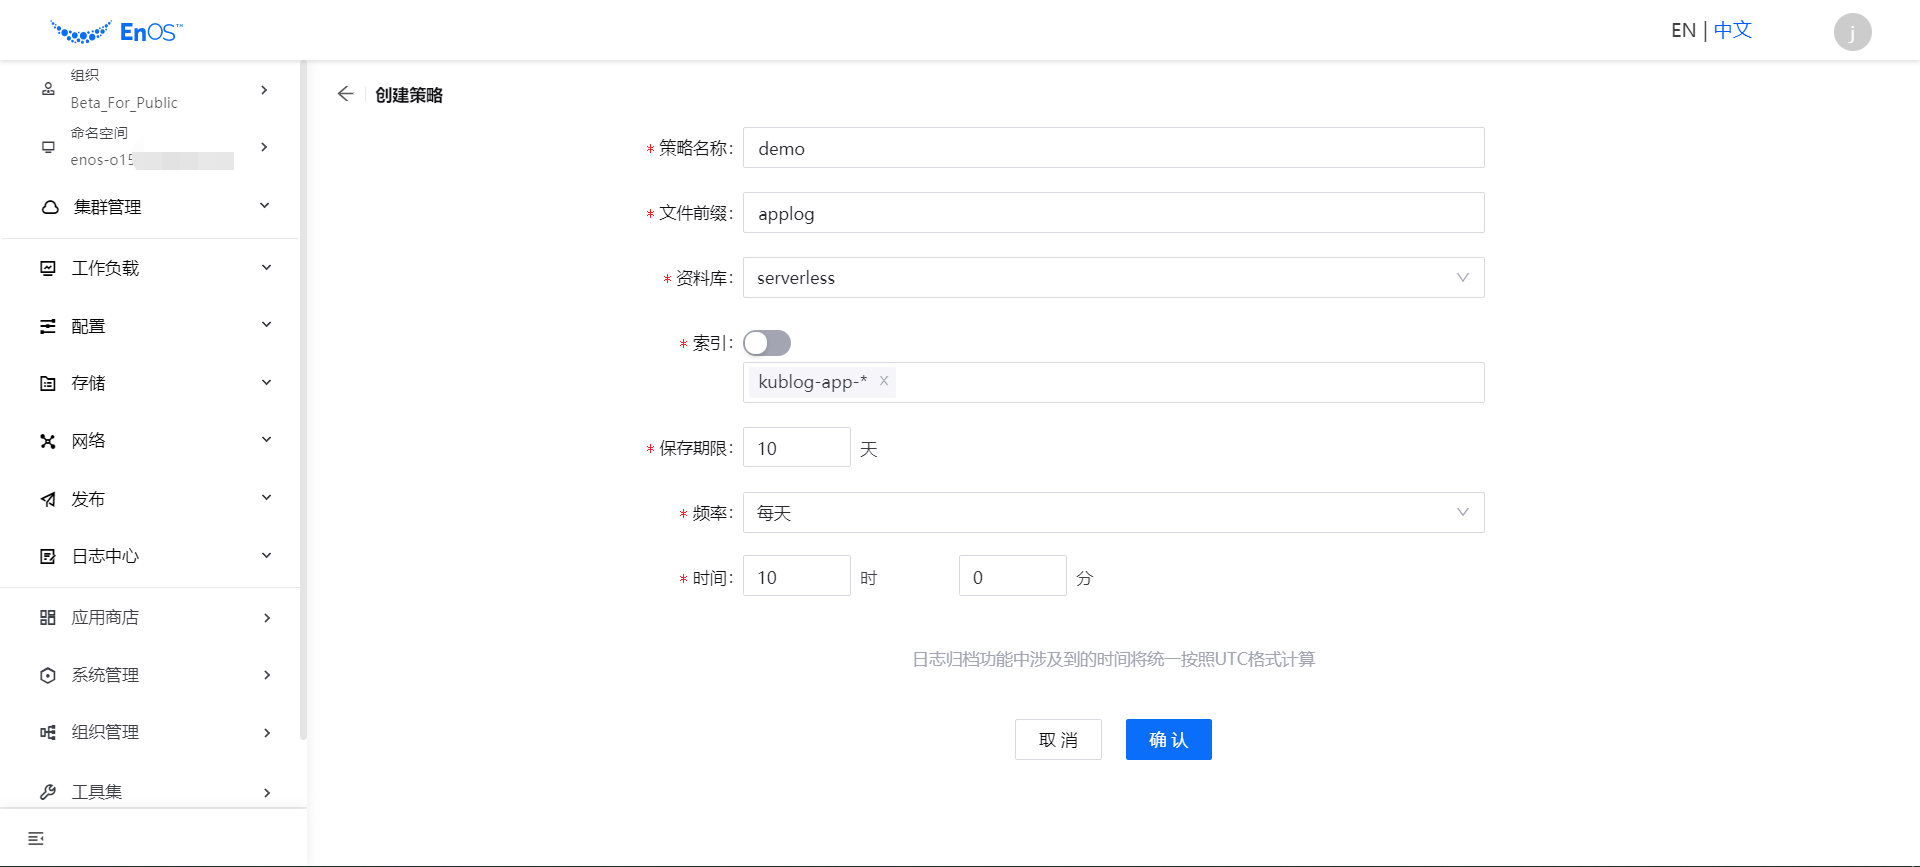This screenshot has width=1920, height=867.
Task: Click the cluster management cloud icon
Action: click(50, 207)
